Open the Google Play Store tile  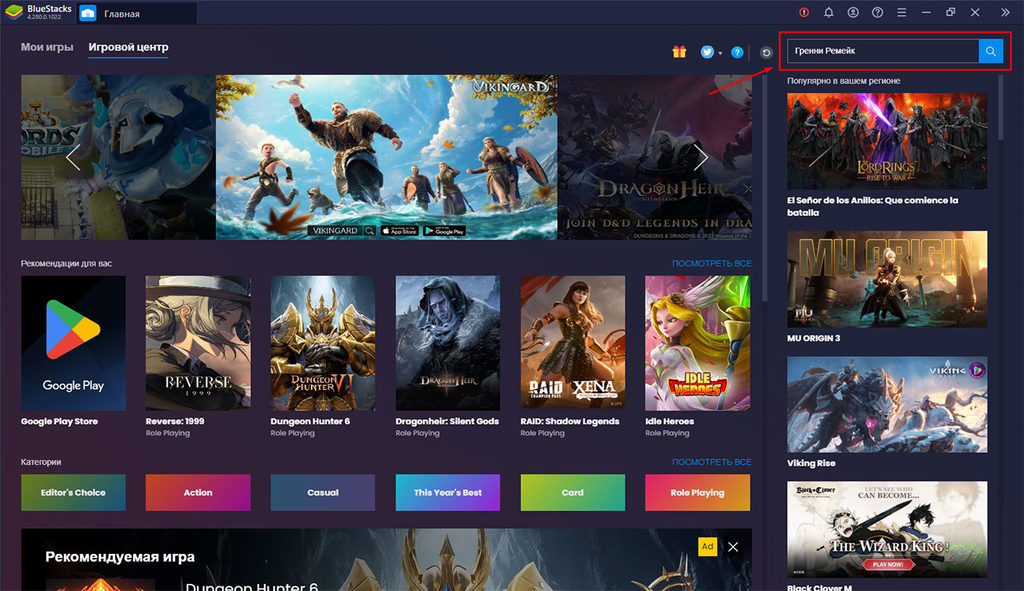73,343
